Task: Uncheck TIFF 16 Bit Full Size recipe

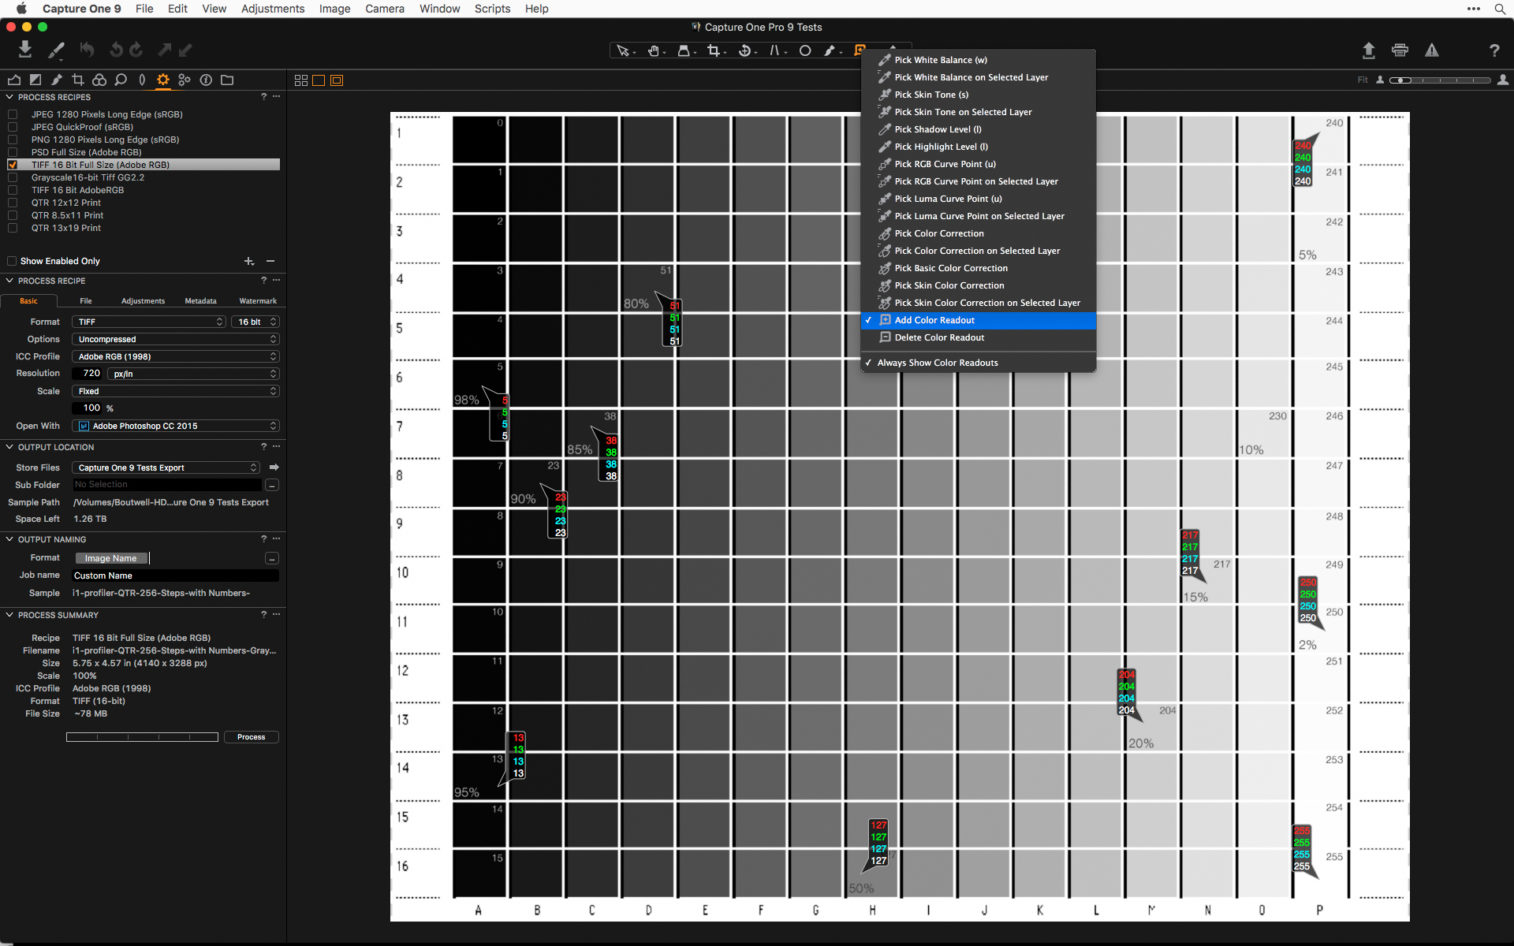Action: pos(13,165)
